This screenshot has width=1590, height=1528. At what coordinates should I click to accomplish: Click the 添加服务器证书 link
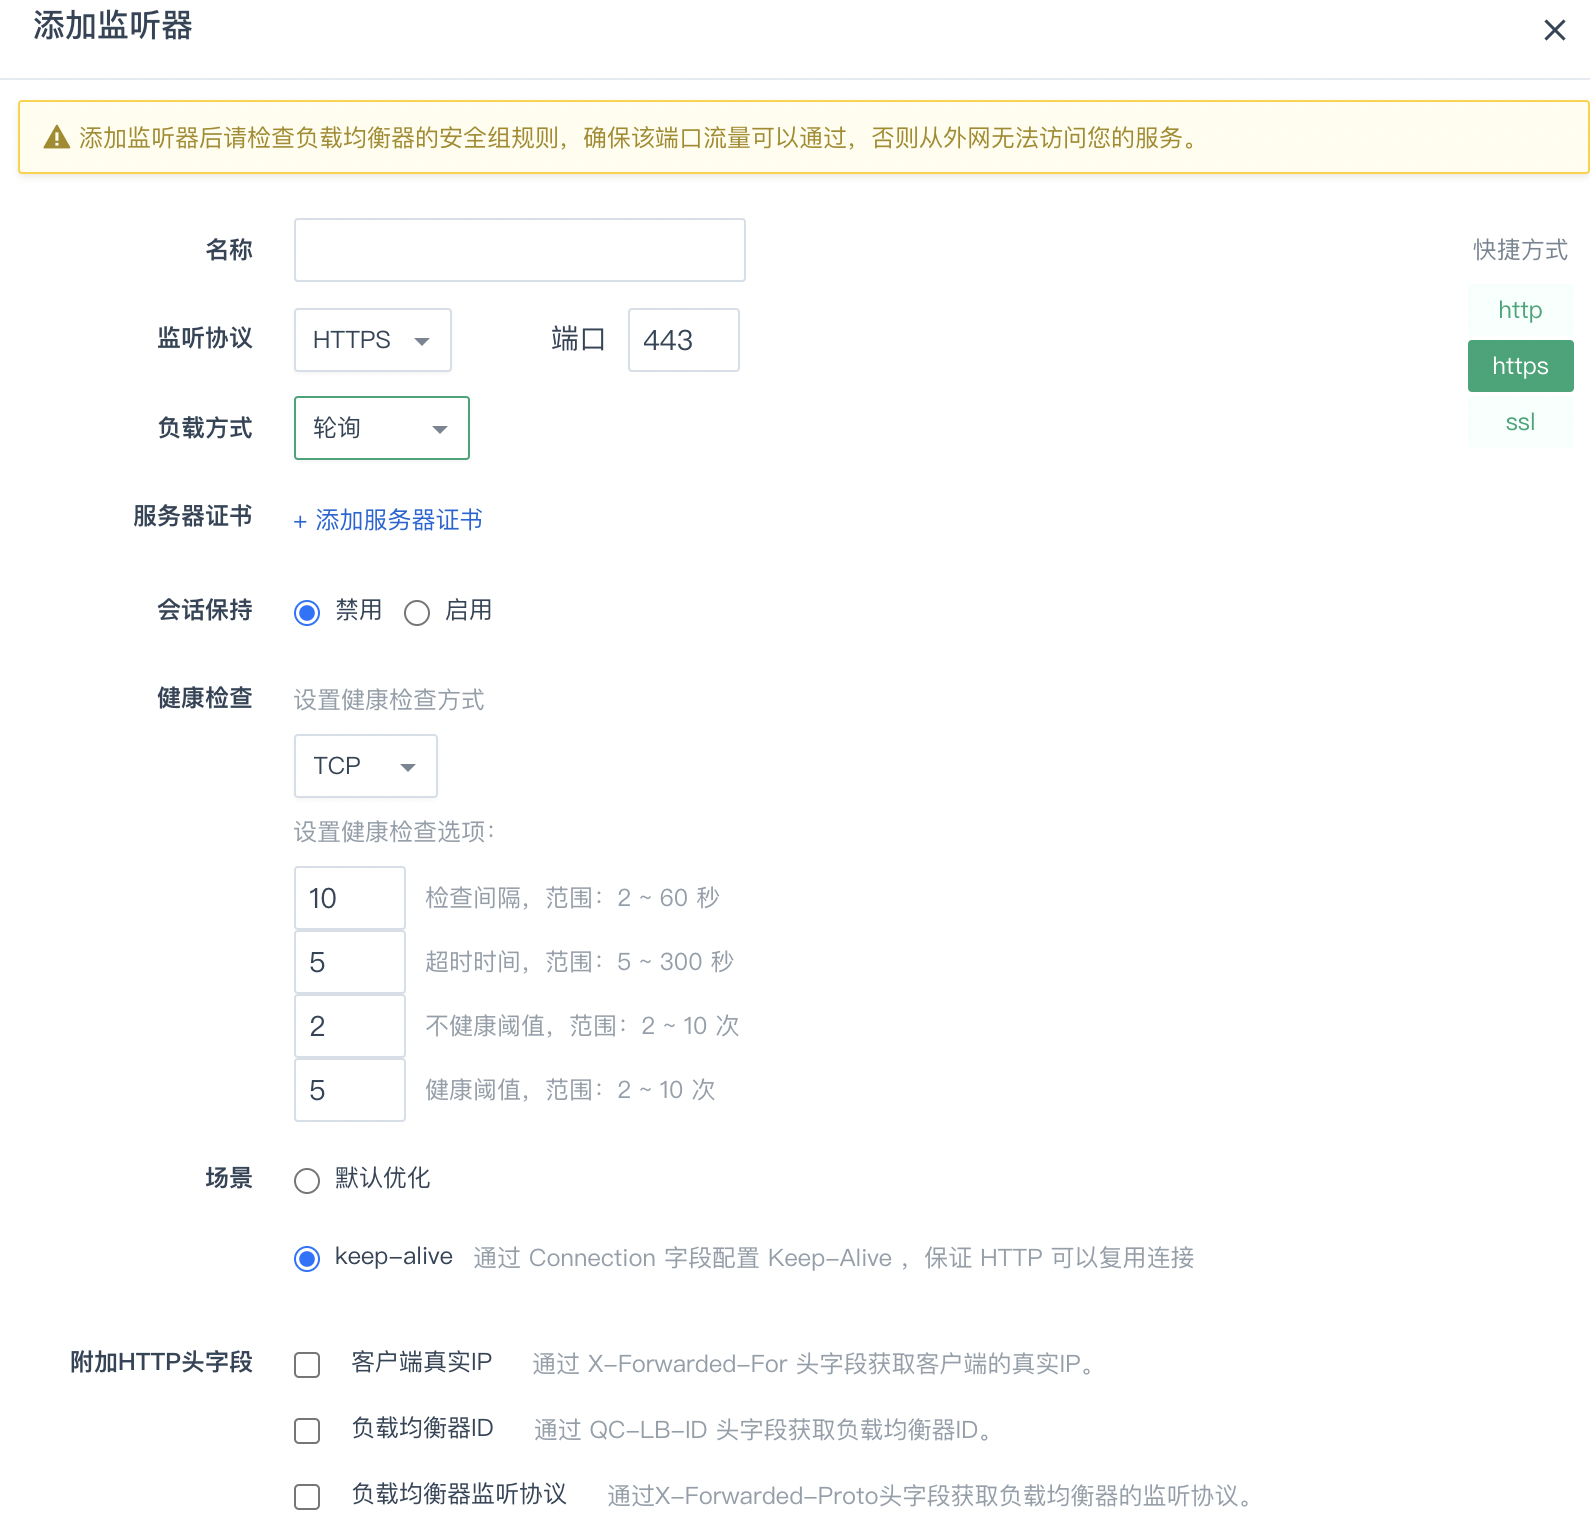pyautogui.click(x=399, y=520)
